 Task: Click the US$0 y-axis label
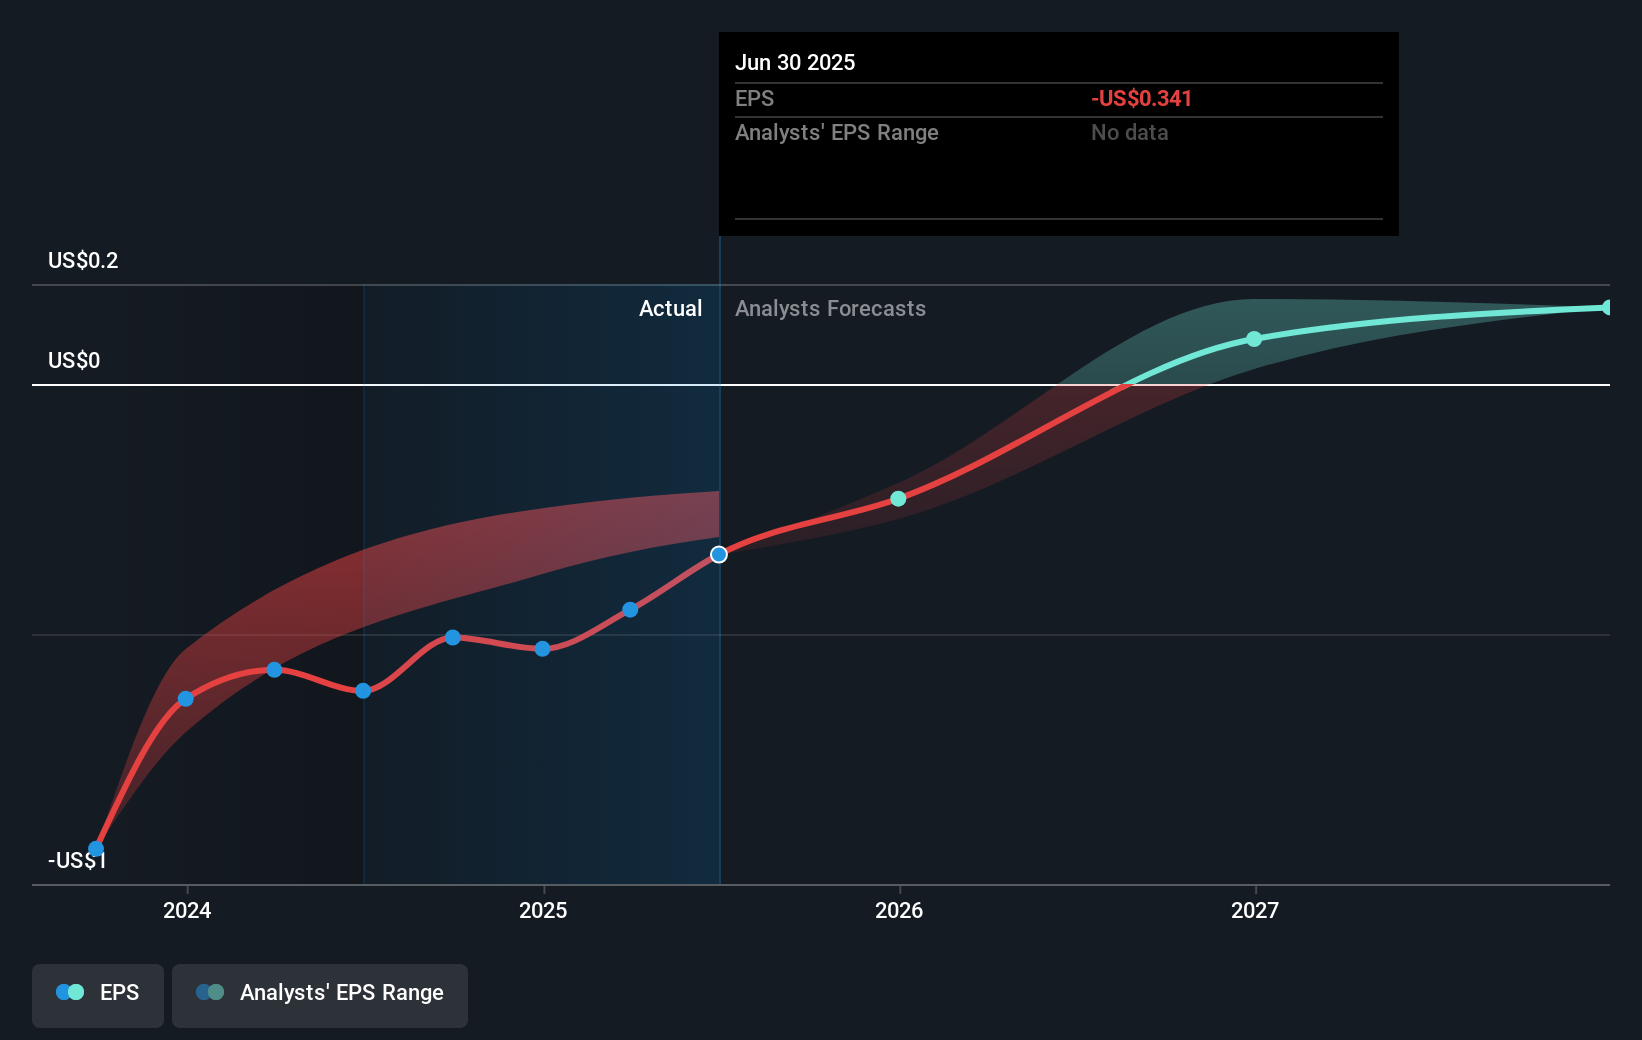(74, 361)
